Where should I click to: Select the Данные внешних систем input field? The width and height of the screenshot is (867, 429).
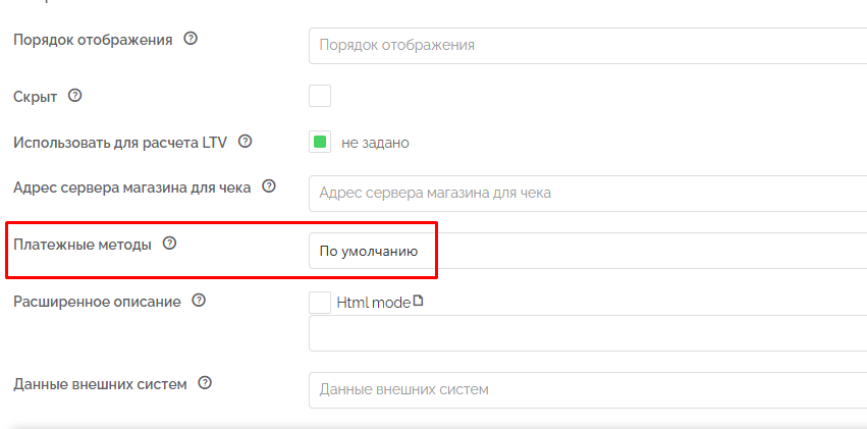click(585, 389)
